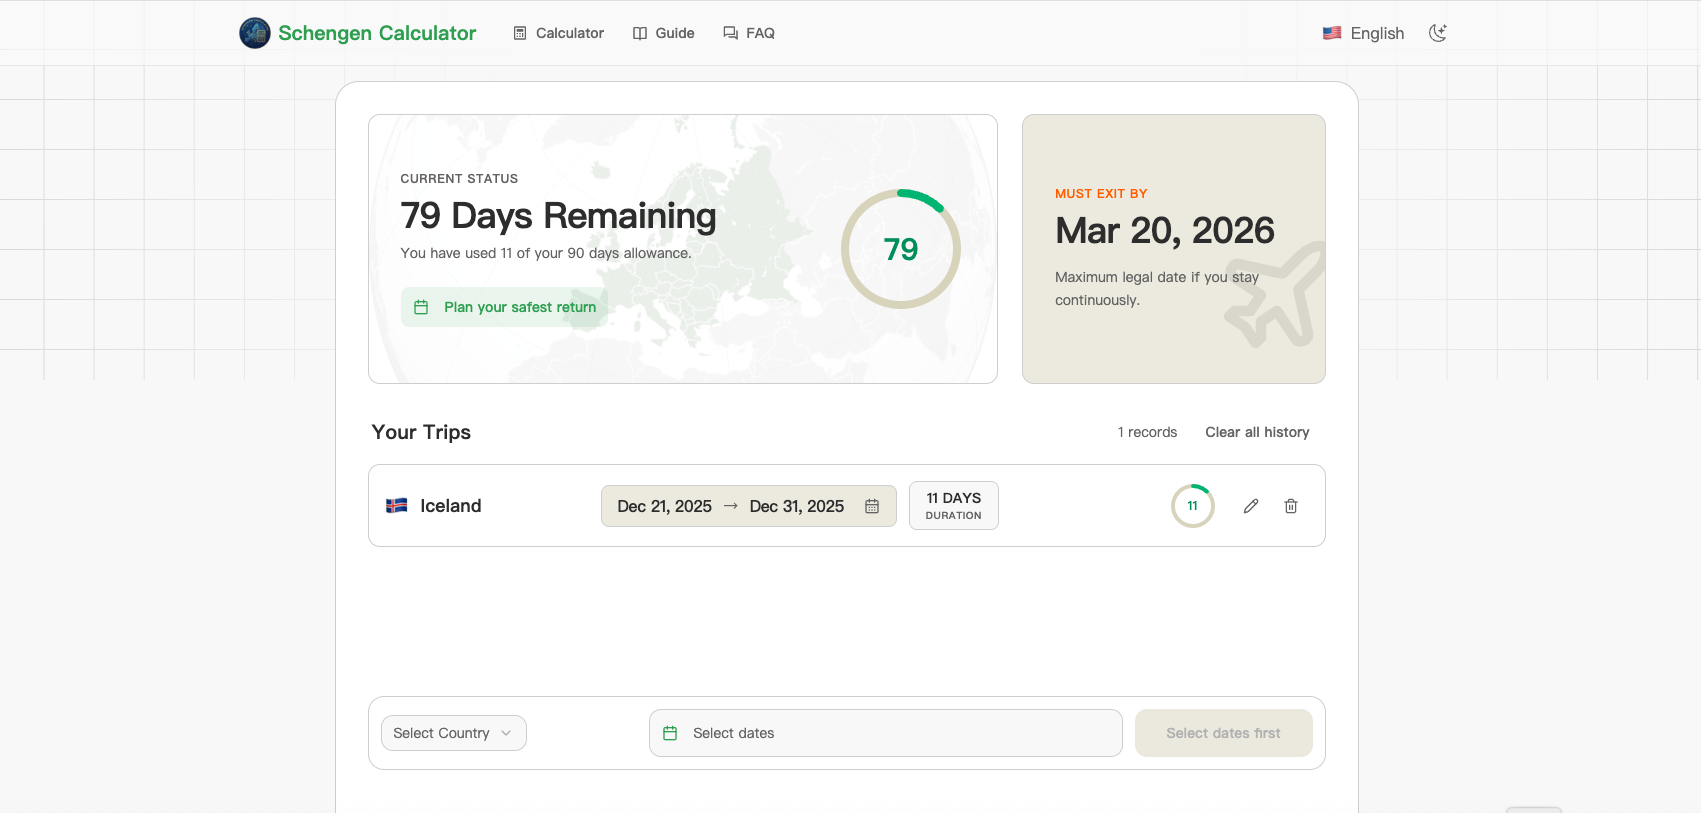Open the Guide page

pyautogui.click(x=664, y=33)
